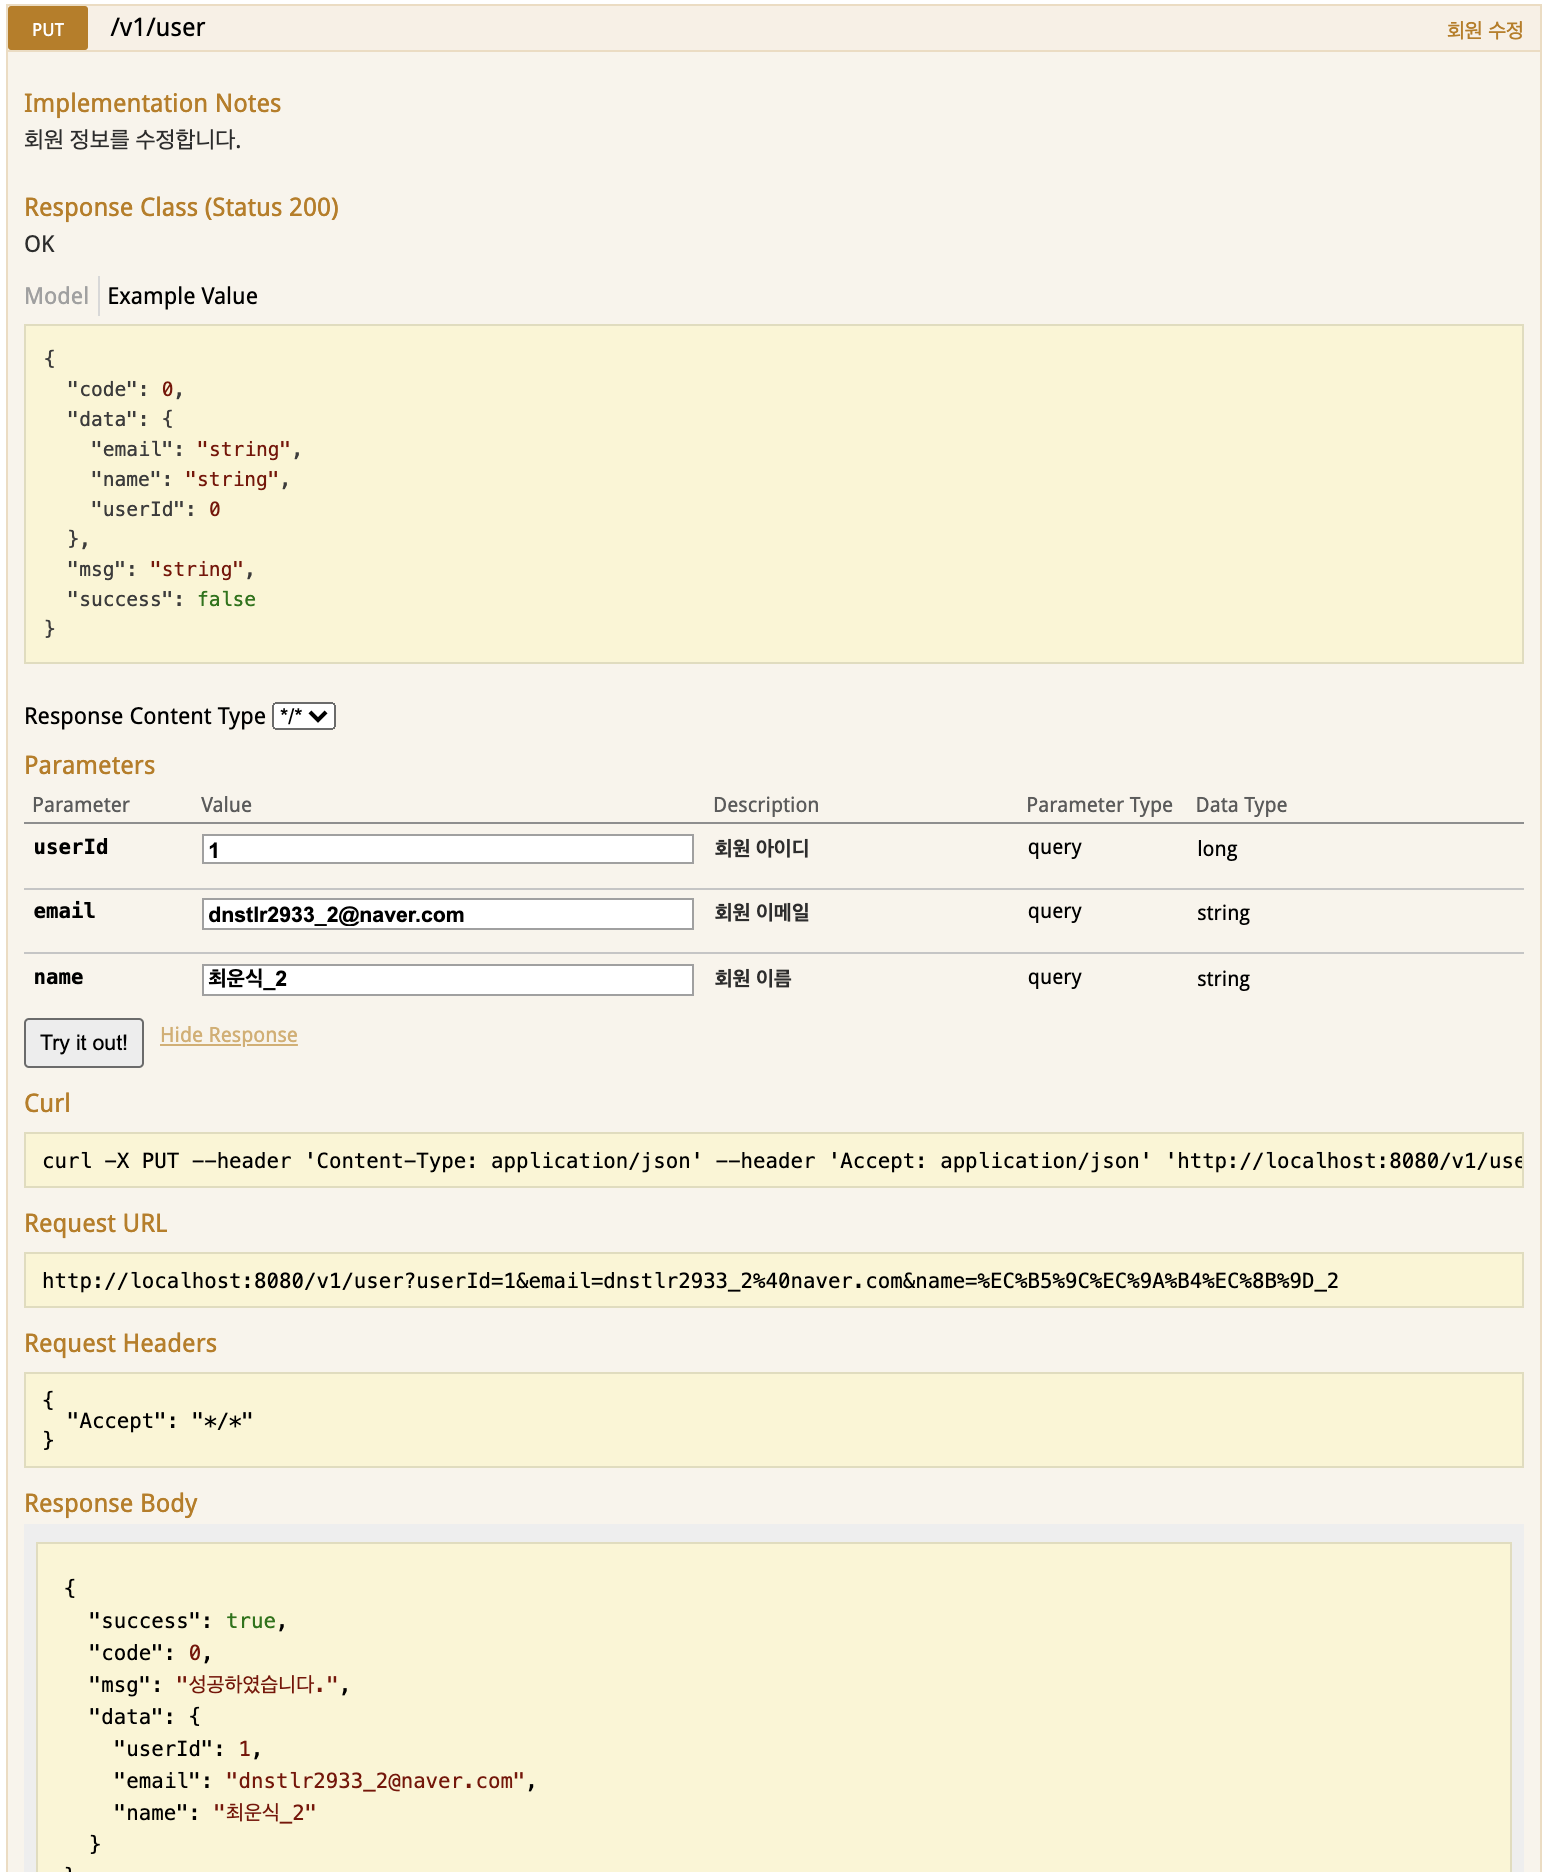Click the "msg": "성공하였습니다." response line

pyautogui.click(x=219, y=1685)
